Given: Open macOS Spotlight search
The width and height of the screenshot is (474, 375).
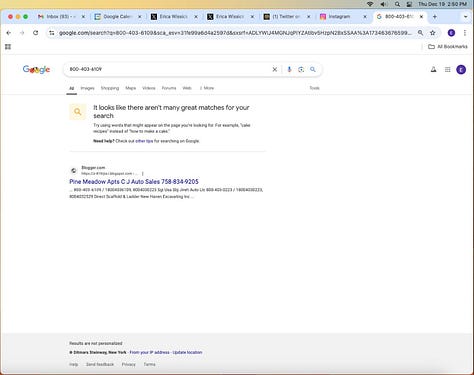Looking at the screenshot, I should 397,4.
